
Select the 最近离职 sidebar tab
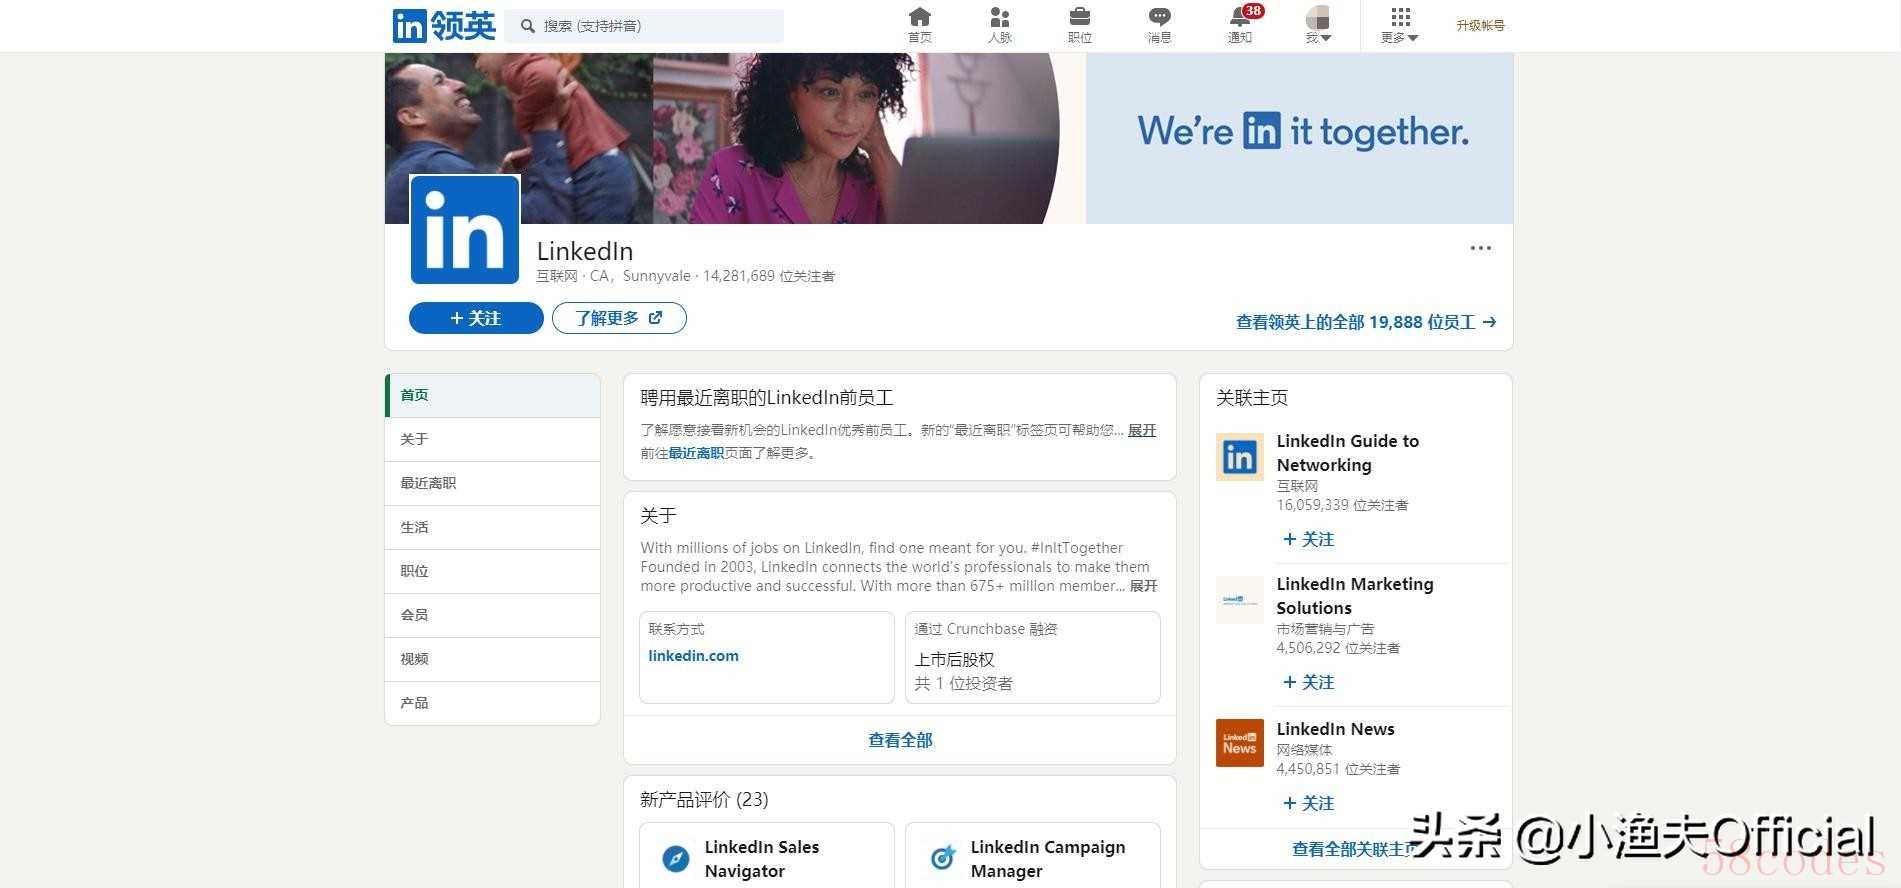point(493,483)
